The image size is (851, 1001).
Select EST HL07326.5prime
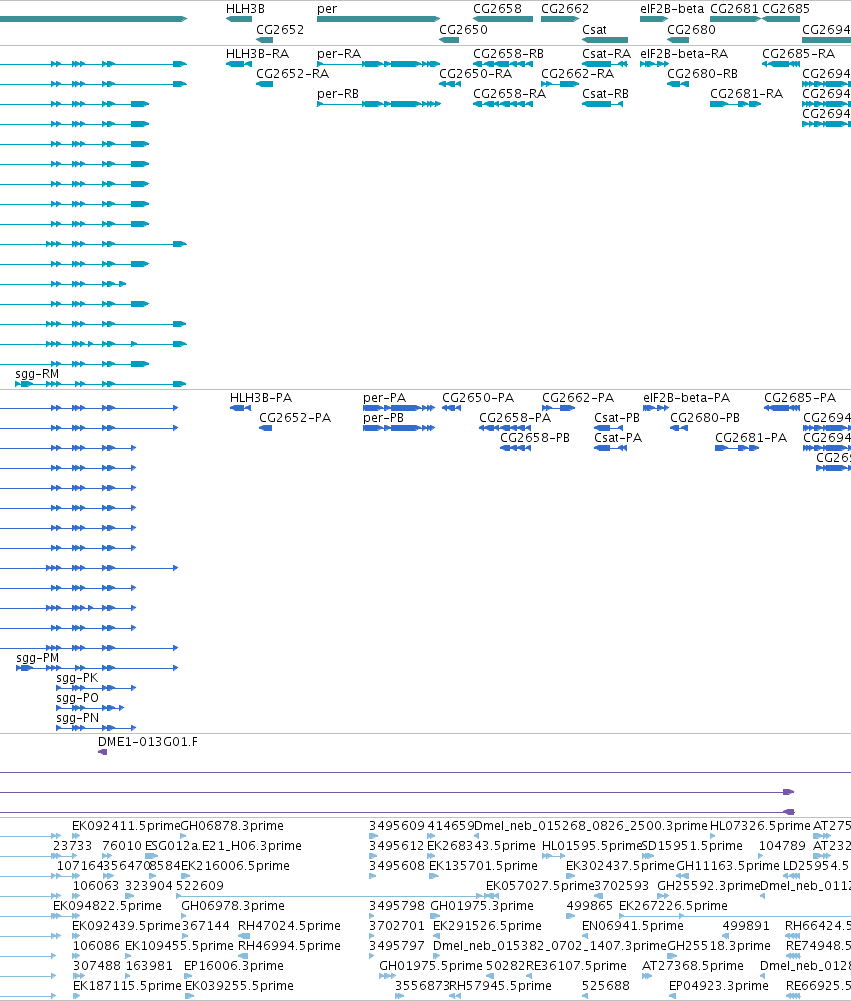pyautogui.click(x=760, y=826)
